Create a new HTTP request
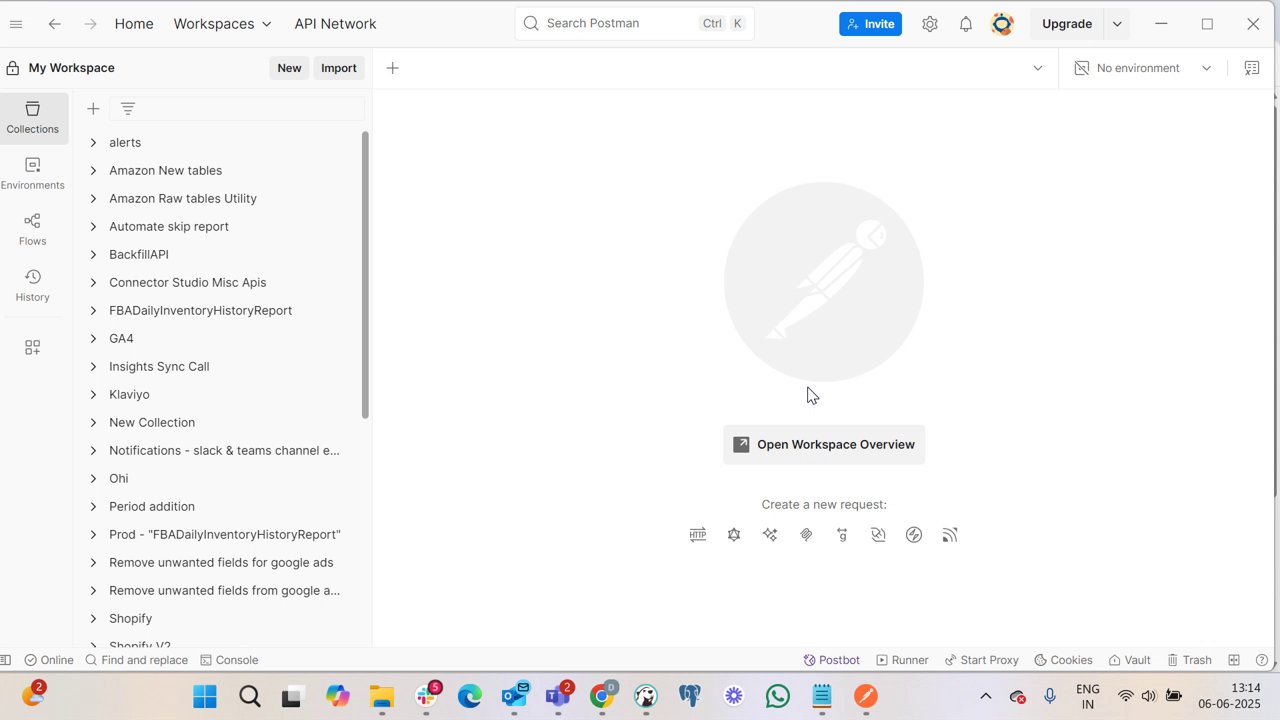Screen dimensions: 1280x720 tap(698, 535)
